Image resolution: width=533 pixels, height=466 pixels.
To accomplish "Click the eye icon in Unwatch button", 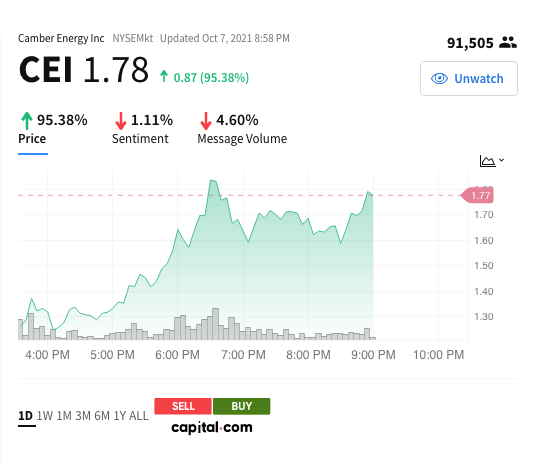I will (x=439, y=79).
